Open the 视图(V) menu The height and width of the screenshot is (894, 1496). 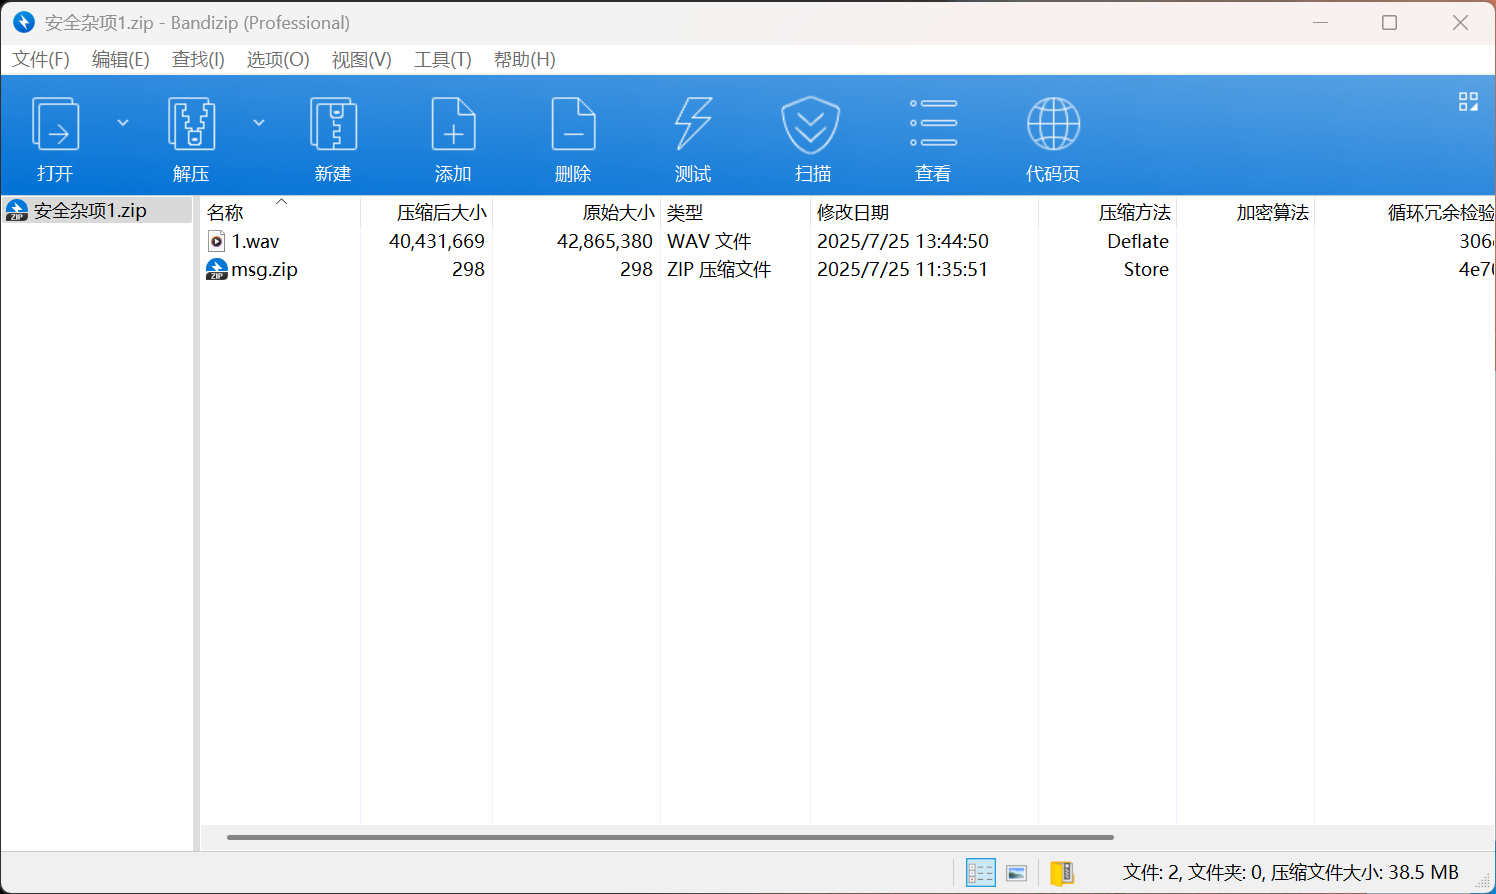[361, 60]
